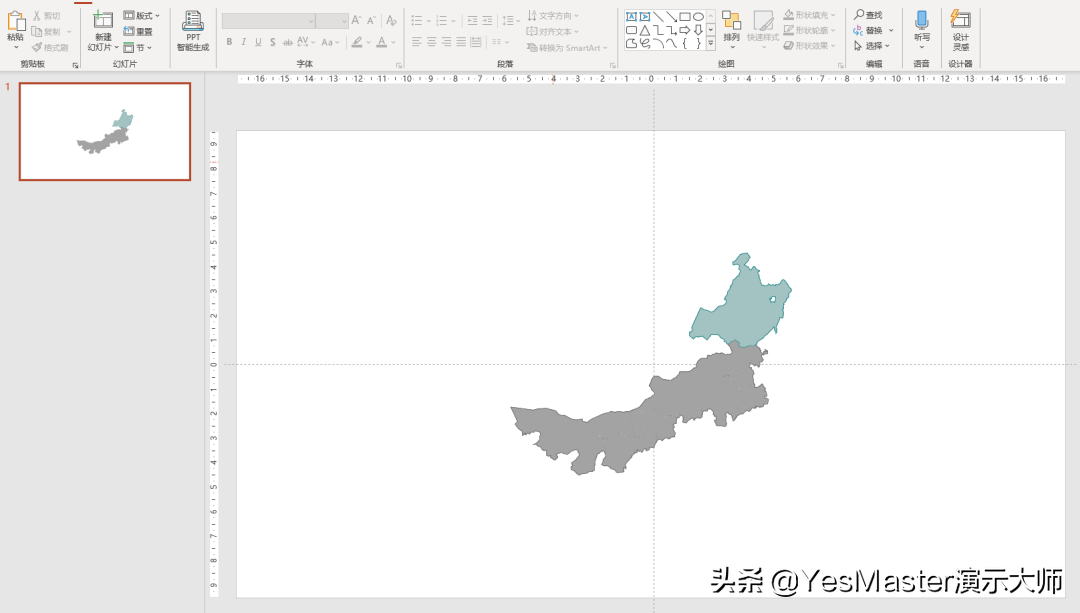Toggle italic formatting

[242, 42]
